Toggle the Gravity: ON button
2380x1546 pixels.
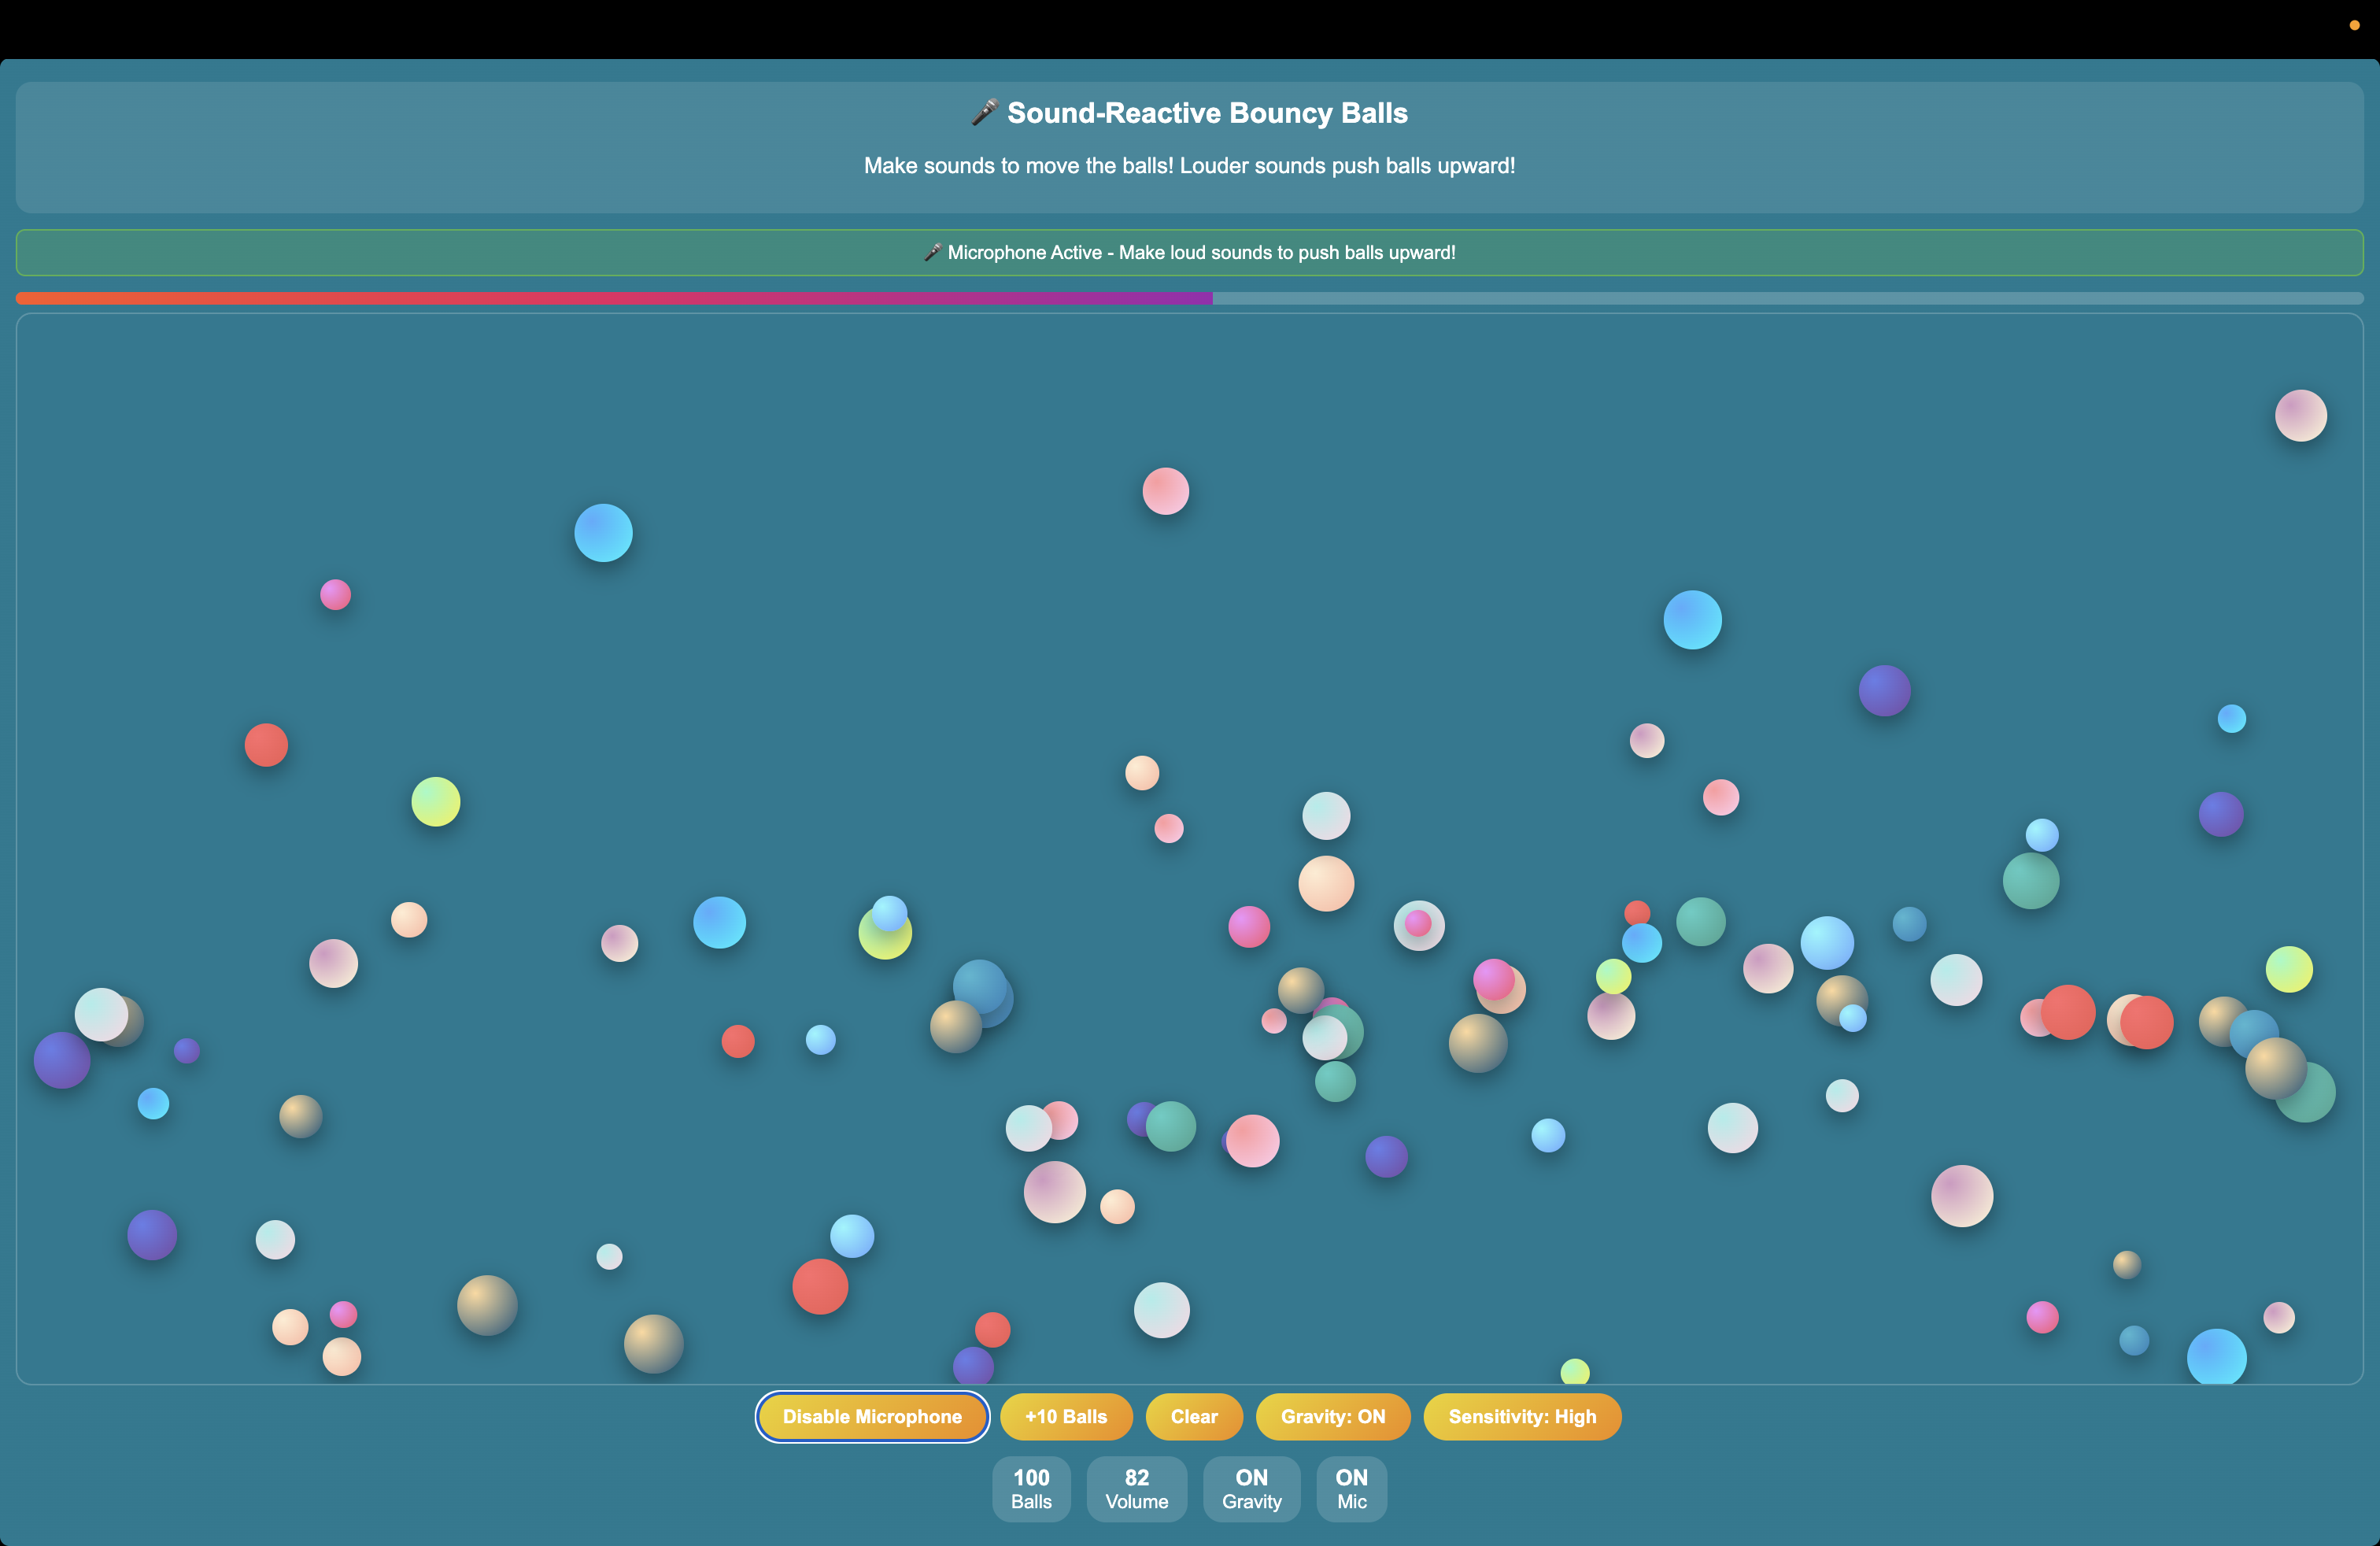pyautogui.click(x=1332, y=1416)
